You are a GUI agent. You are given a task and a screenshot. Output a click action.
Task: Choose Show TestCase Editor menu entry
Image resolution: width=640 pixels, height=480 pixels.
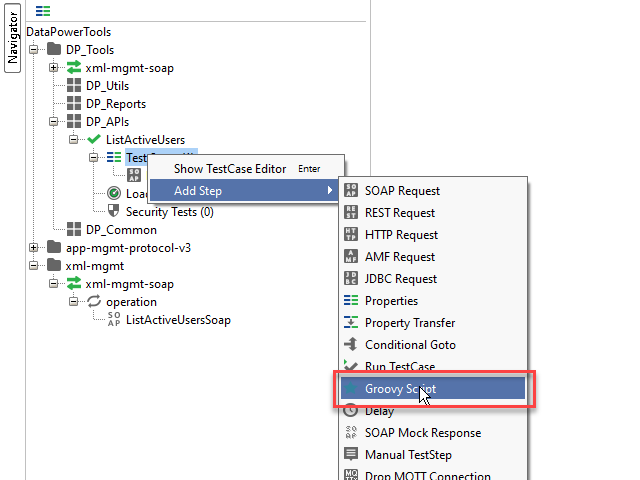(x=230, y=169)
